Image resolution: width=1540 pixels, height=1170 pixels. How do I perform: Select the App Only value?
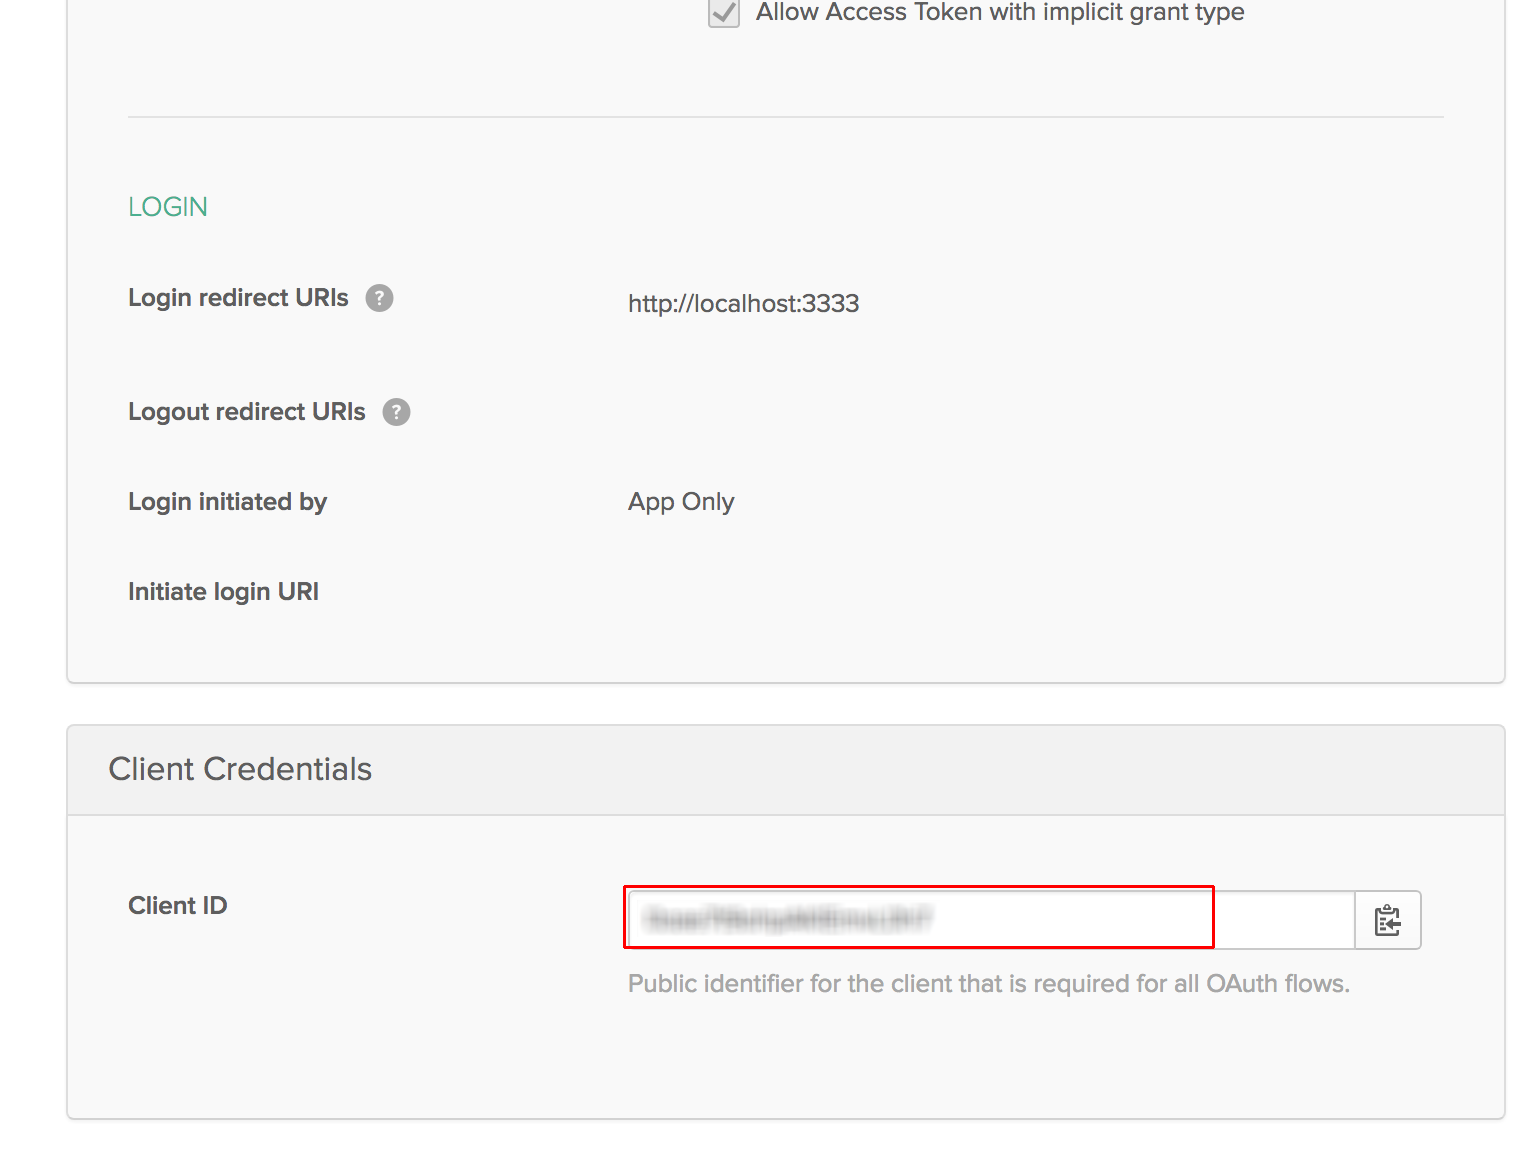pyautogui.click(x=681, y=502)
